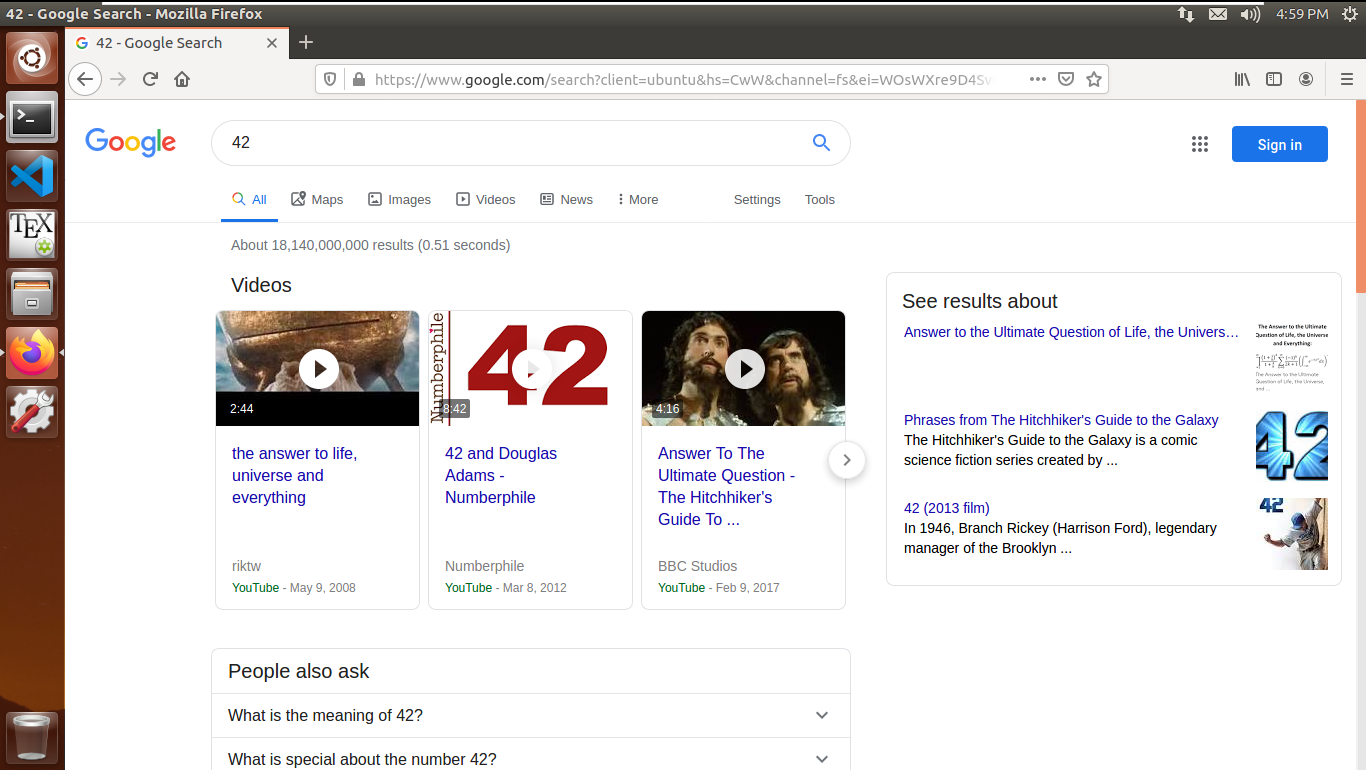Go to the Firefox home page icon
Viewport: 1366px width, 770px height.
(182, 79)
